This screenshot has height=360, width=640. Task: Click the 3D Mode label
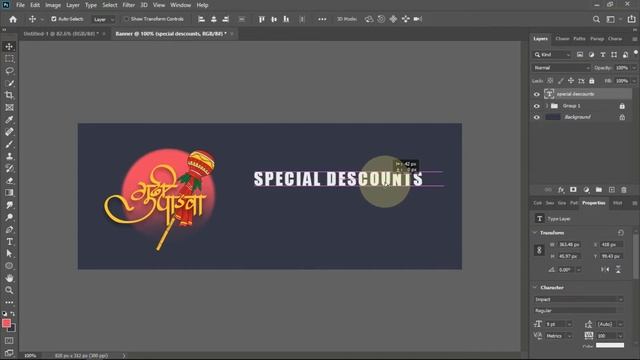pos(347,19)
